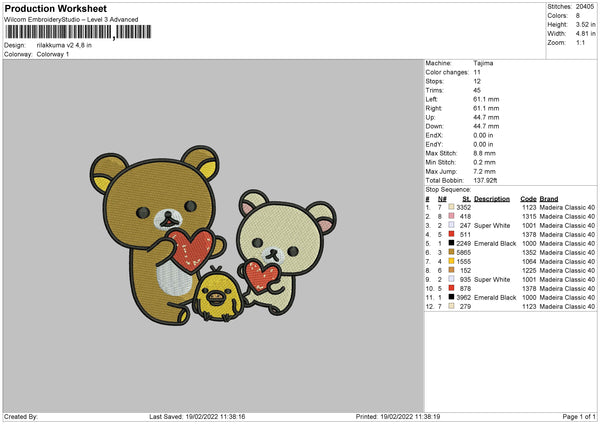Image resolution: width=600 pixels, height=424 pixels.
Task: Click the 'Last Saved: 19/02/2022 11:38:16' footer text
Action: pos(197,416)
